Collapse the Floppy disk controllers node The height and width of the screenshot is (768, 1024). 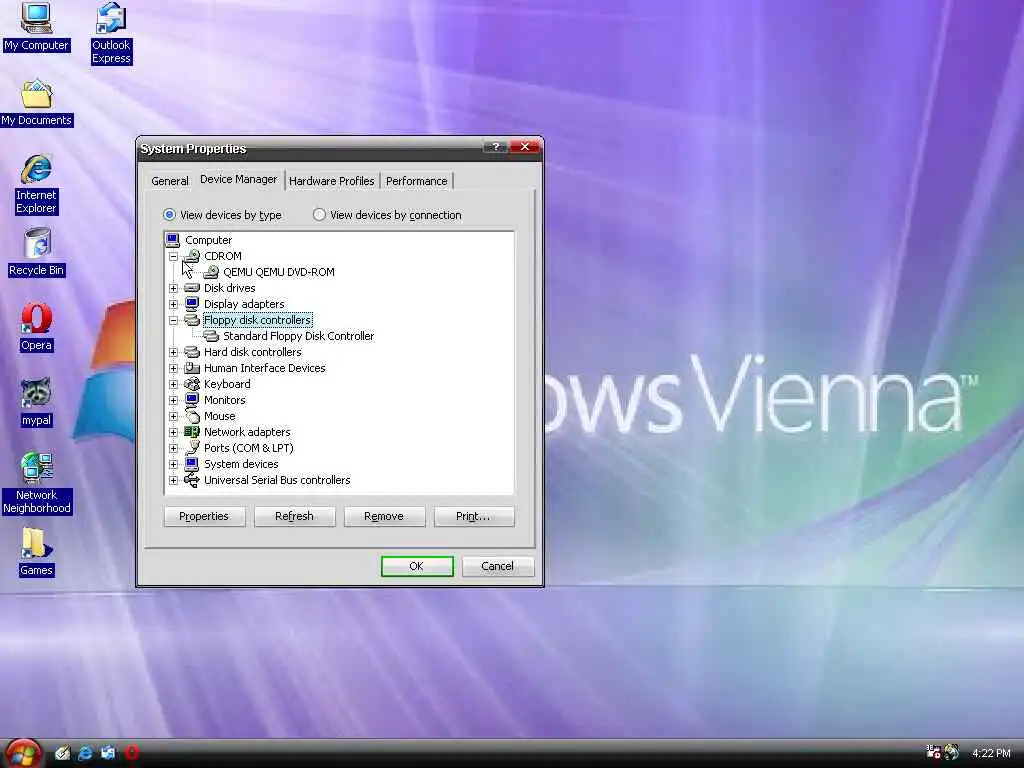tap(173, 320)
